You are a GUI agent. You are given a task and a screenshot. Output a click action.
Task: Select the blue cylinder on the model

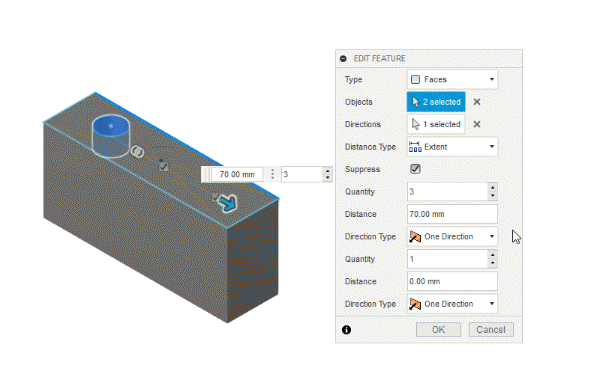[111, 136]
